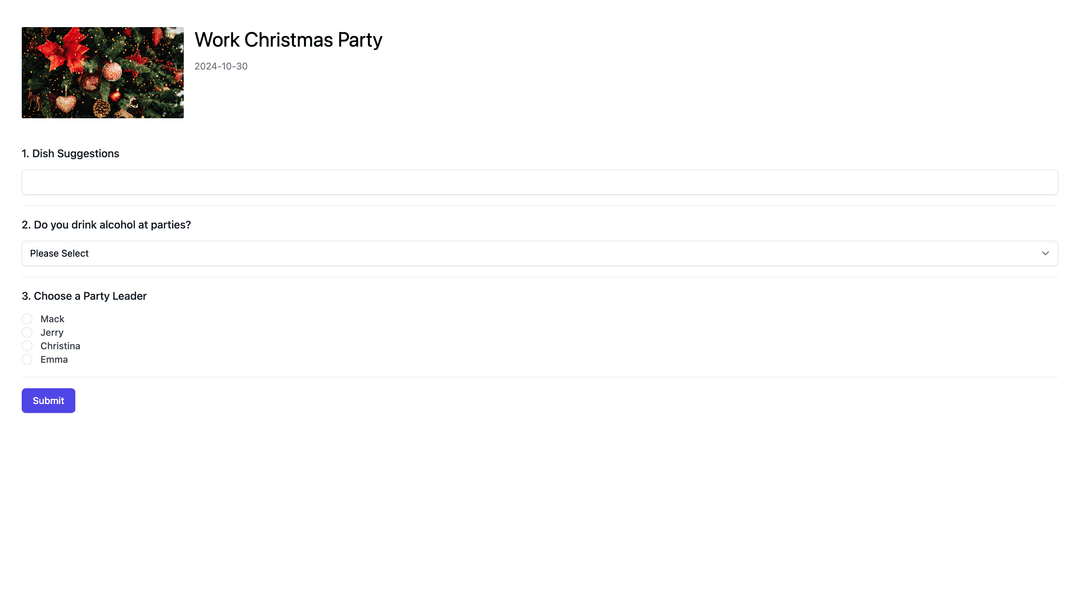Select Mack as party leader
Screen dimensions: 1080x610
click(27, 319)
